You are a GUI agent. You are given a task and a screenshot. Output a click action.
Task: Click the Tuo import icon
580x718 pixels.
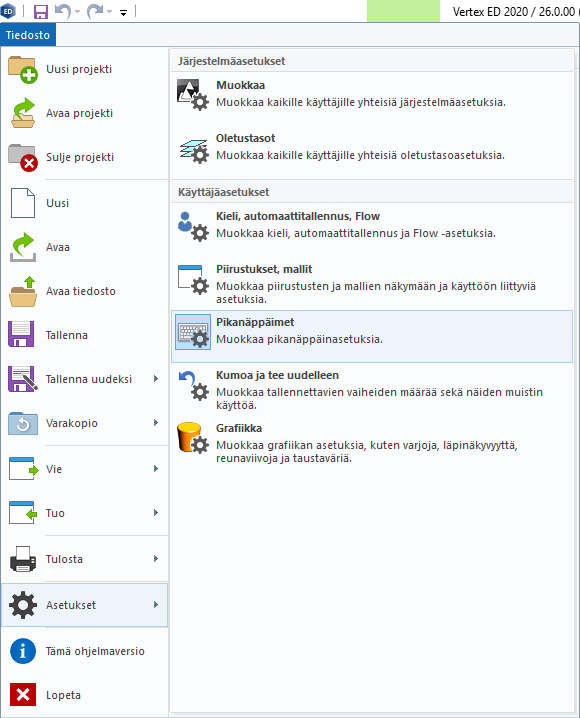click(x=22, y=512)
